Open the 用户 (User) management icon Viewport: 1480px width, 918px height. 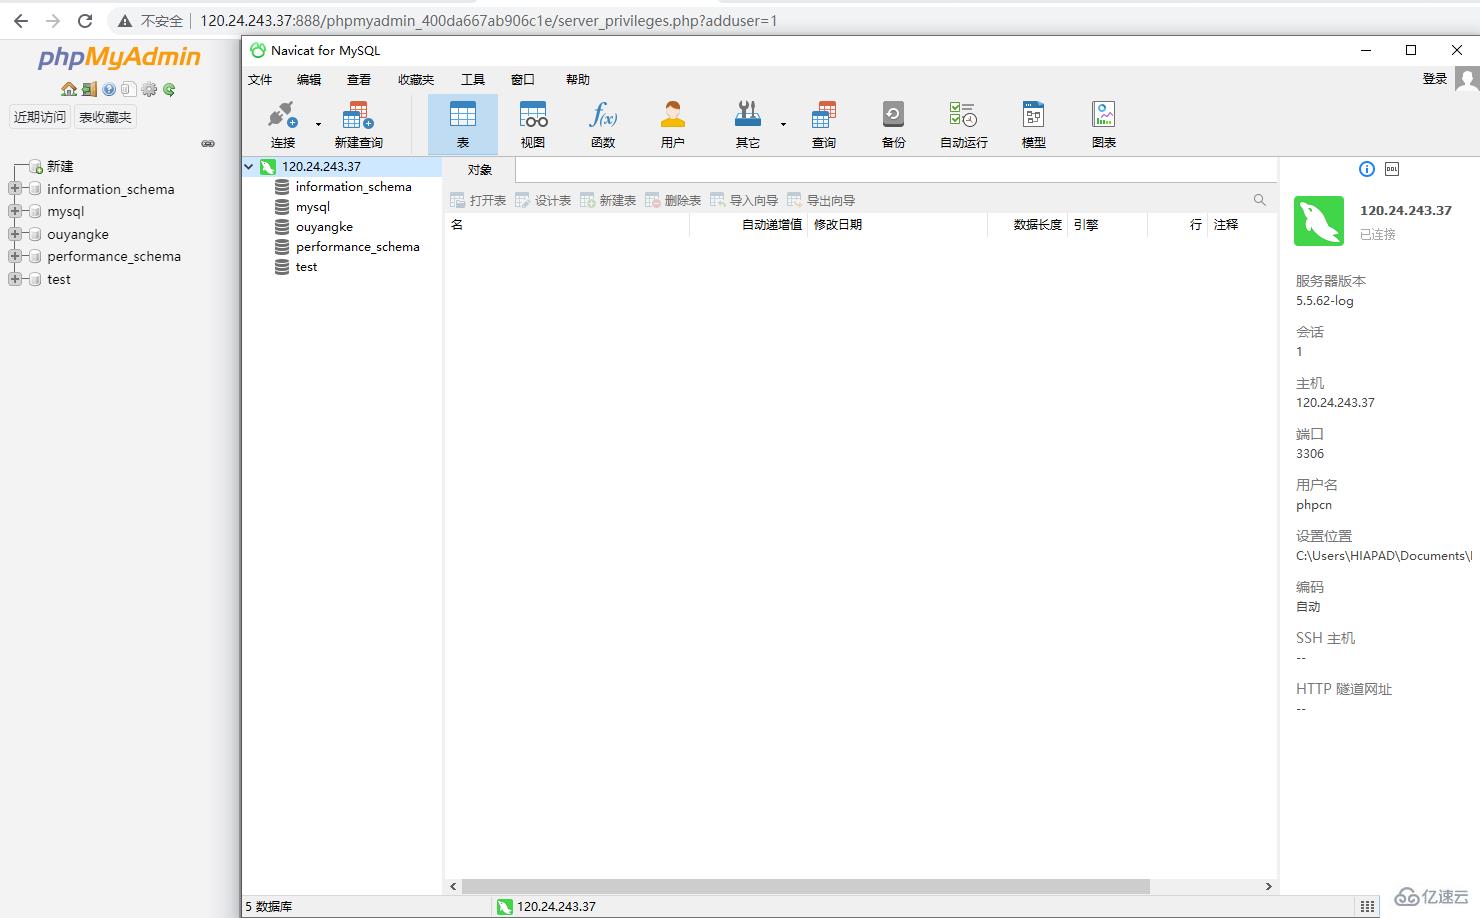coord(673,124)
